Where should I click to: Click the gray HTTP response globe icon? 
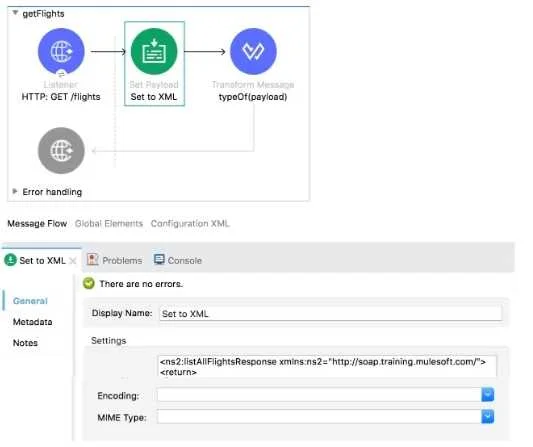[x=61, y=151]
